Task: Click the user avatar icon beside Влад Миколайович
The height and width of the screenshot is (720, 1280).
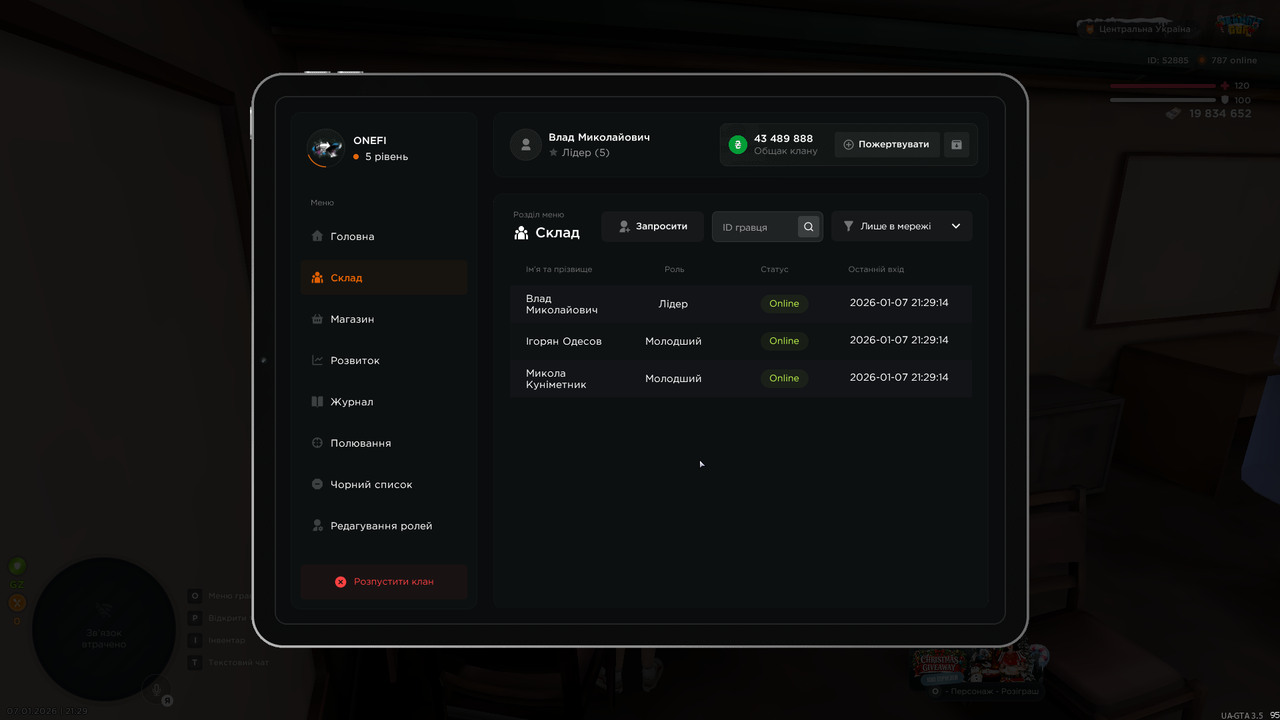Action: [526, 145]
